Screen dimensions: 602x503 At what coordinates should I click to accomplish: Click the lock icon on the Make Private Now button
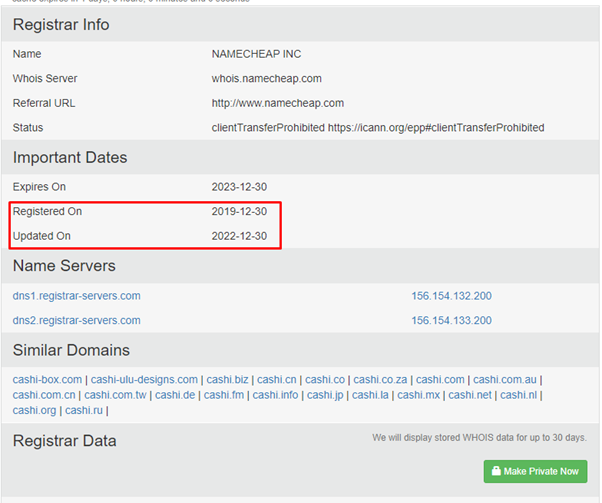pyautogui.click(x=496, y=471)
